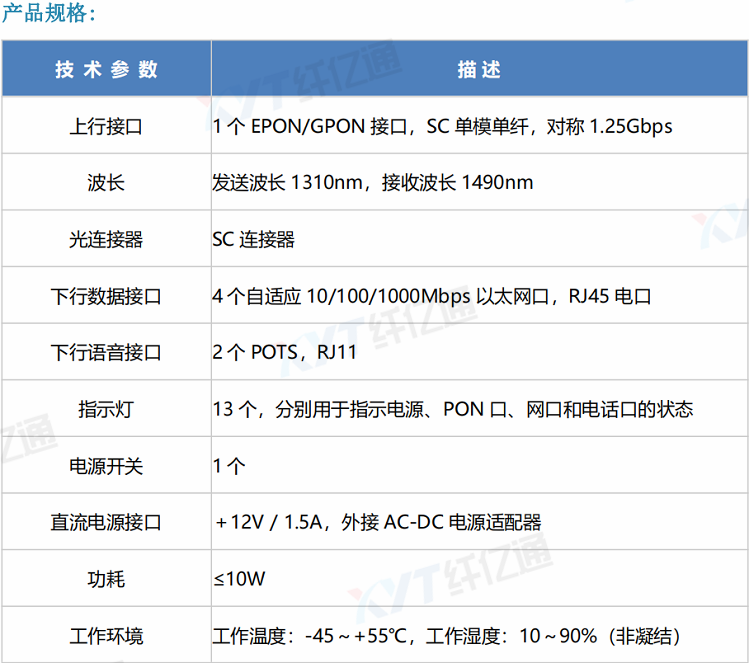Click the 产品规格 heading text
Viewport: 749px width, 663px height.
[x=50, y=14]
